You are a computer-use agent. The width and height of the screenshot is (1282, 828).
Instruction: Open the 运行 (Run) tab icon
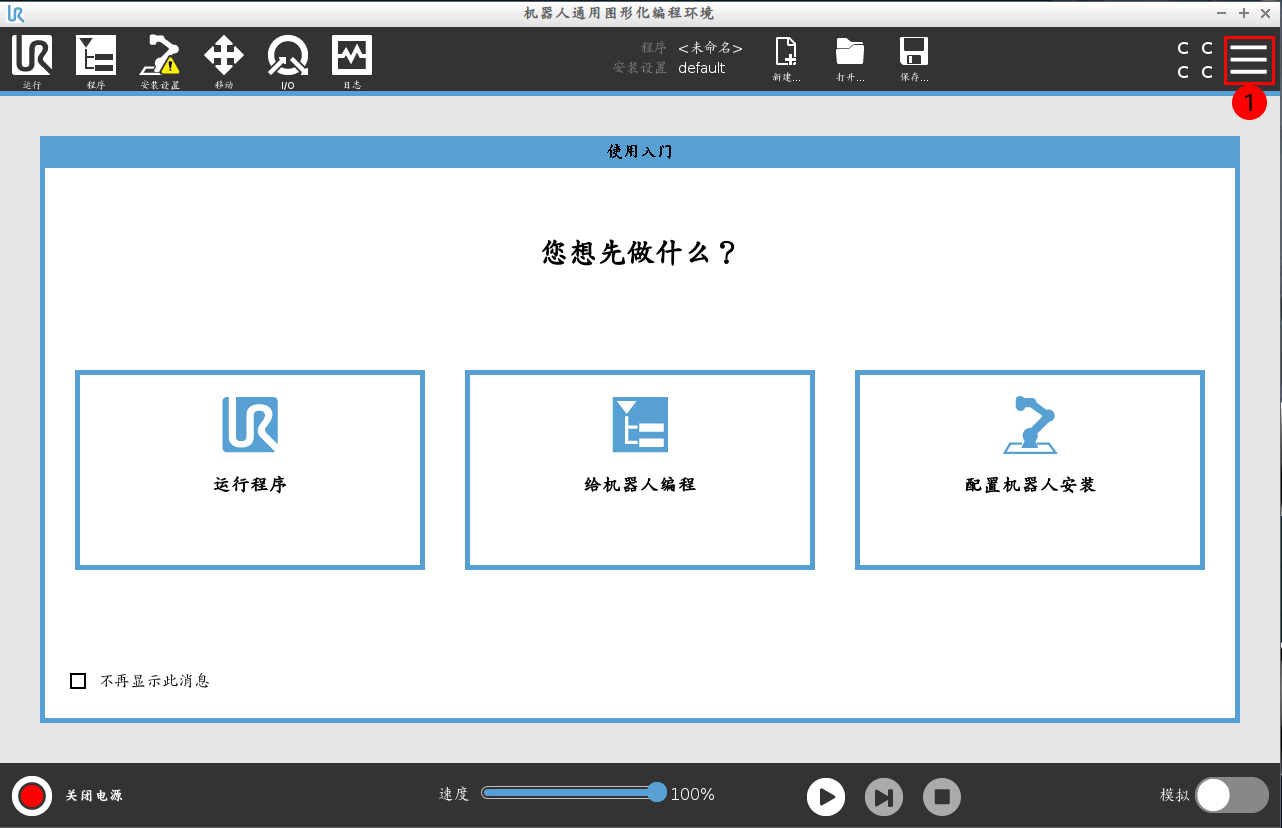[x=32, y=57]
